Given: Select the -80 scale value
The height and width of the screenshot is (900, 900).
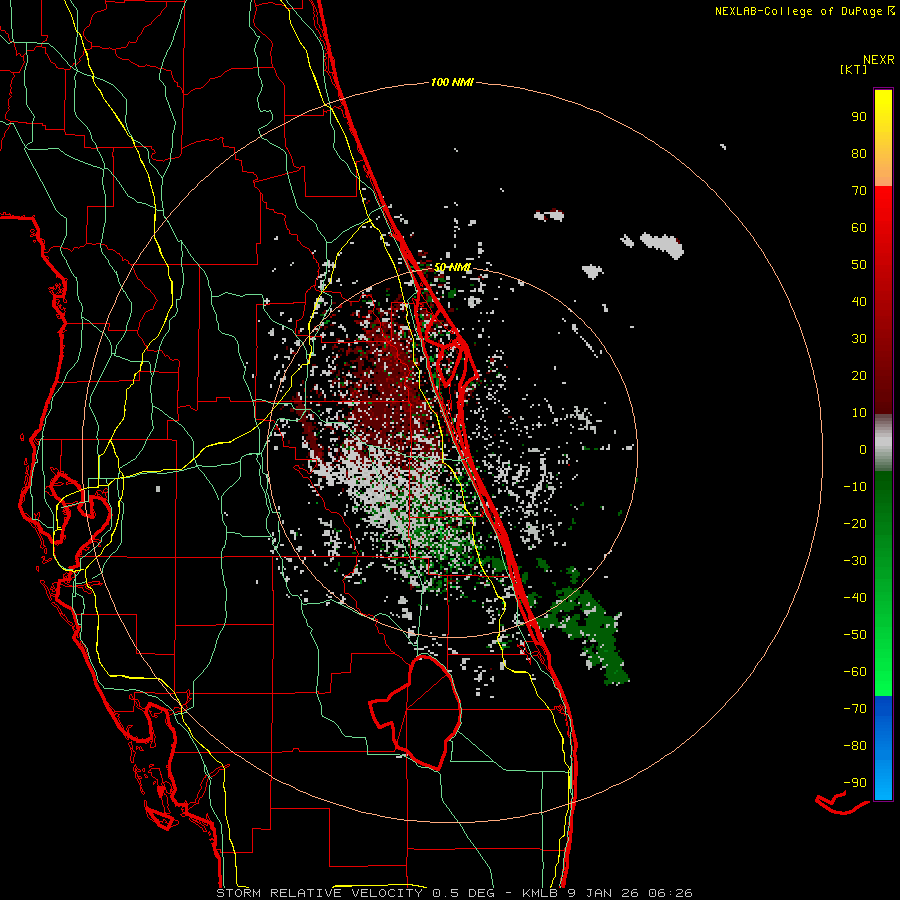Looking at the screenshot, I should [x=855, y=746].
